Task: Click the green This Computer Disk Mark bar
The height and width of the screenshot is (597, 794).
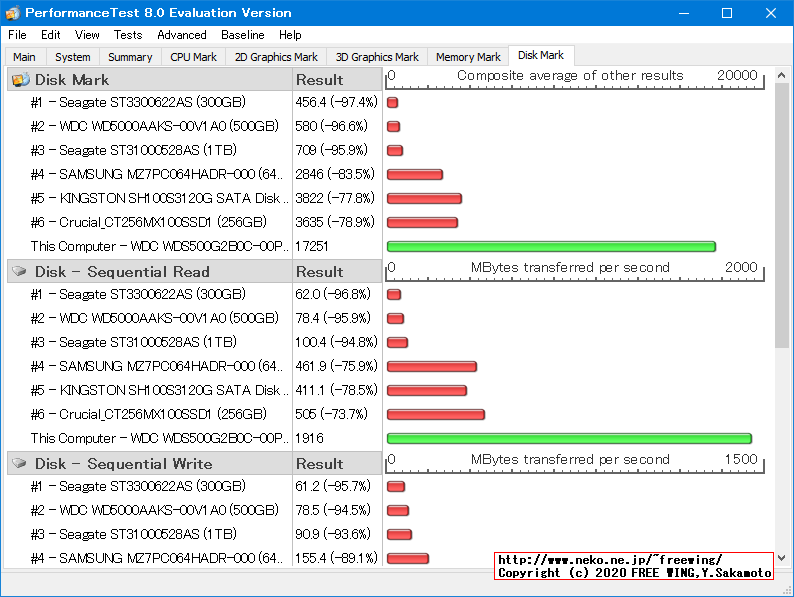Action: [x=551, y=246]
